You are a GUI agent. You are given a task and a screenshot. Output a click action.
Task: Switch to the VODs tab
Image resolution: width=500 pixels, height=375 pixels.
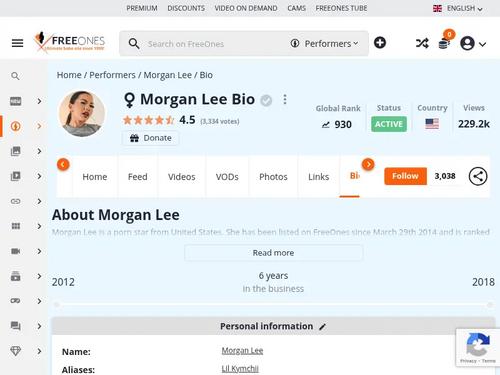[227, 177]
